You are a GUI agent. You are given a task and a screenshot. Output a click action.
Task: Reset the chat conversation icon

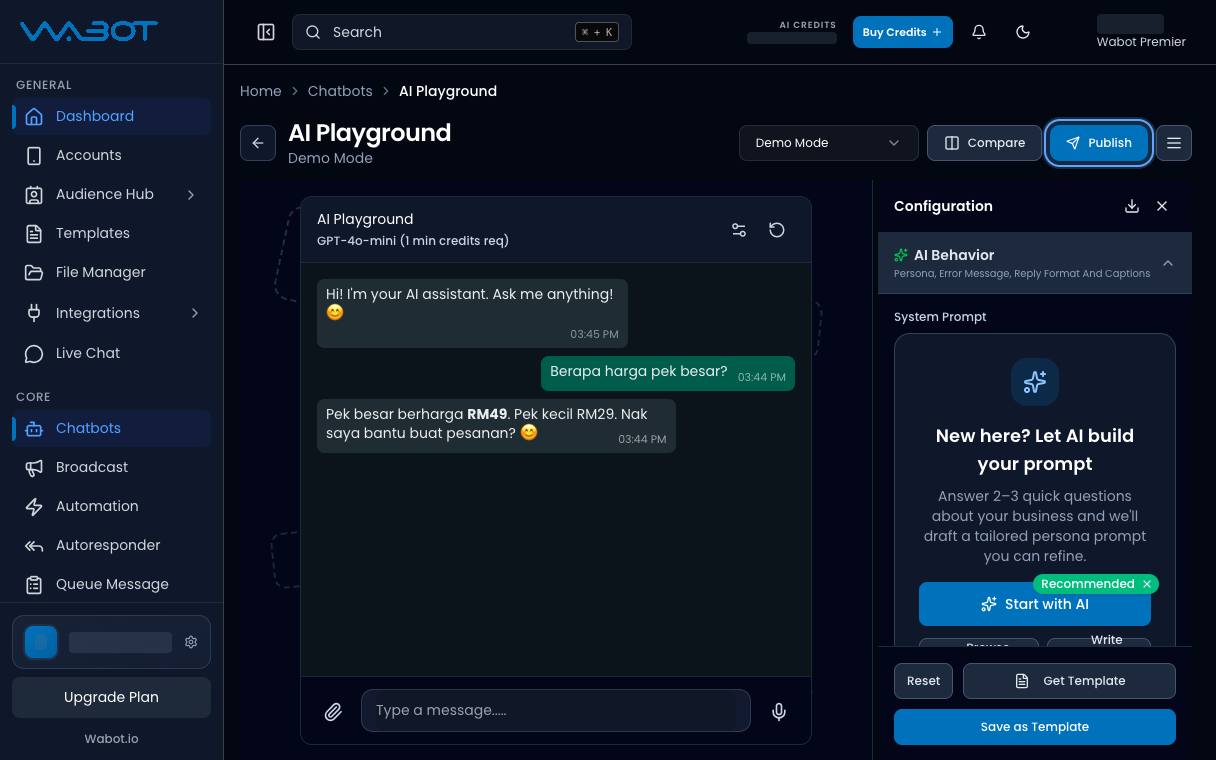777,230
